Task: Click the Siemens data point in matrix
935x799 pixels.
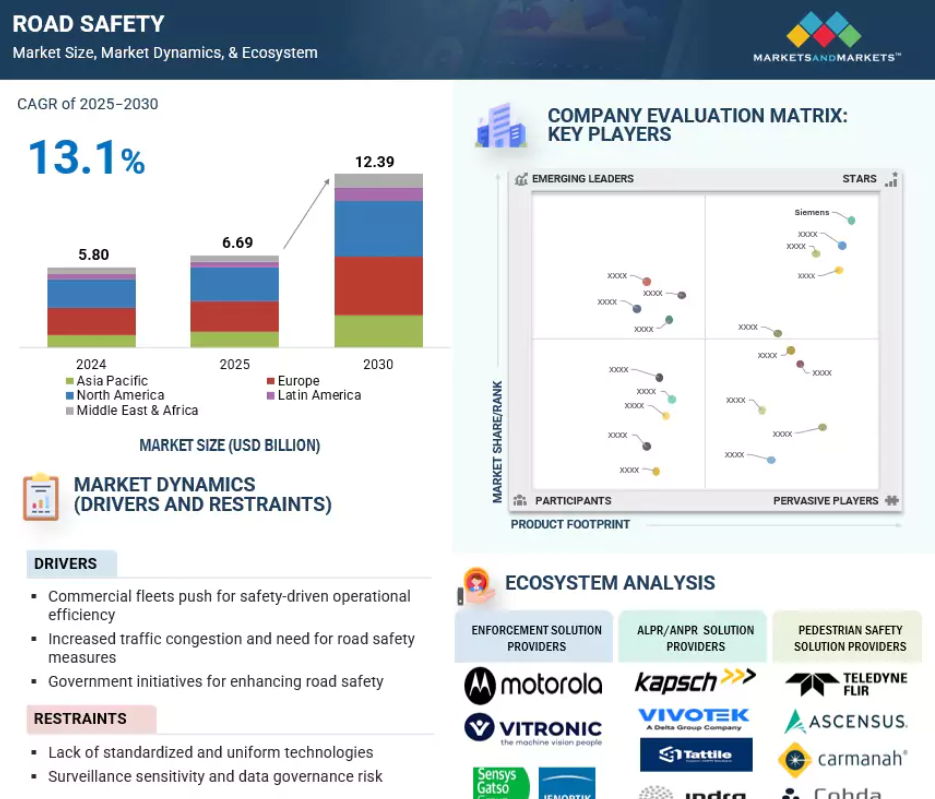Action: [851, 220]
